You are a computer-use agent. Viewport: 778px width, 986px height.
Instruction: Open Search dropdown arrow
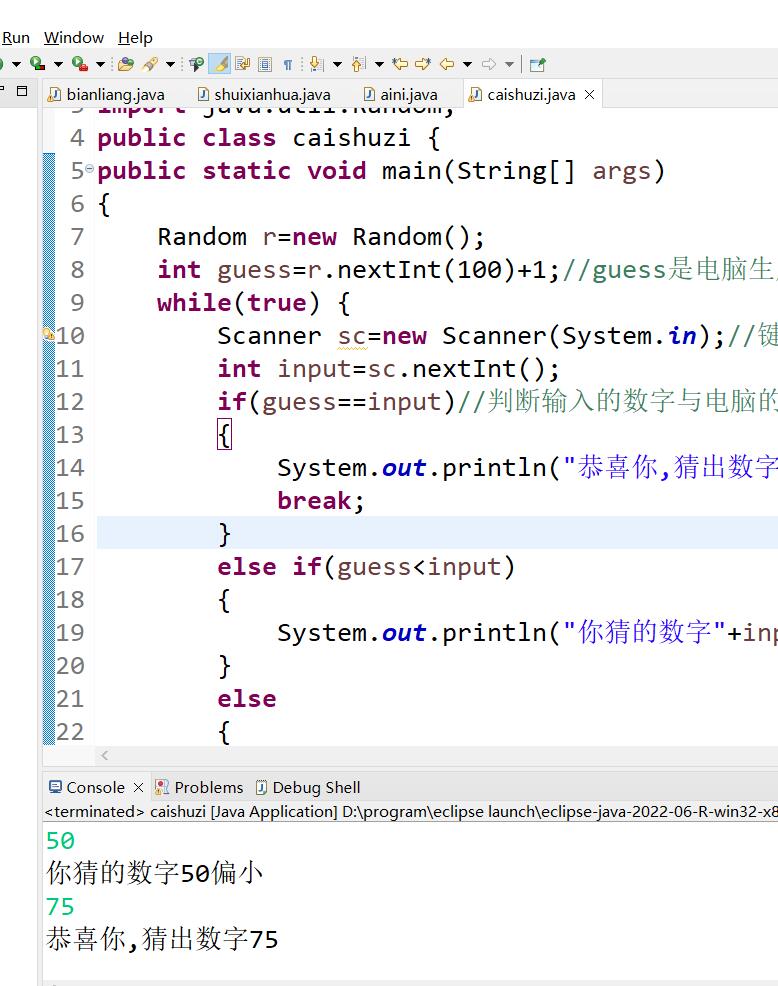click(x=170, y=64)
